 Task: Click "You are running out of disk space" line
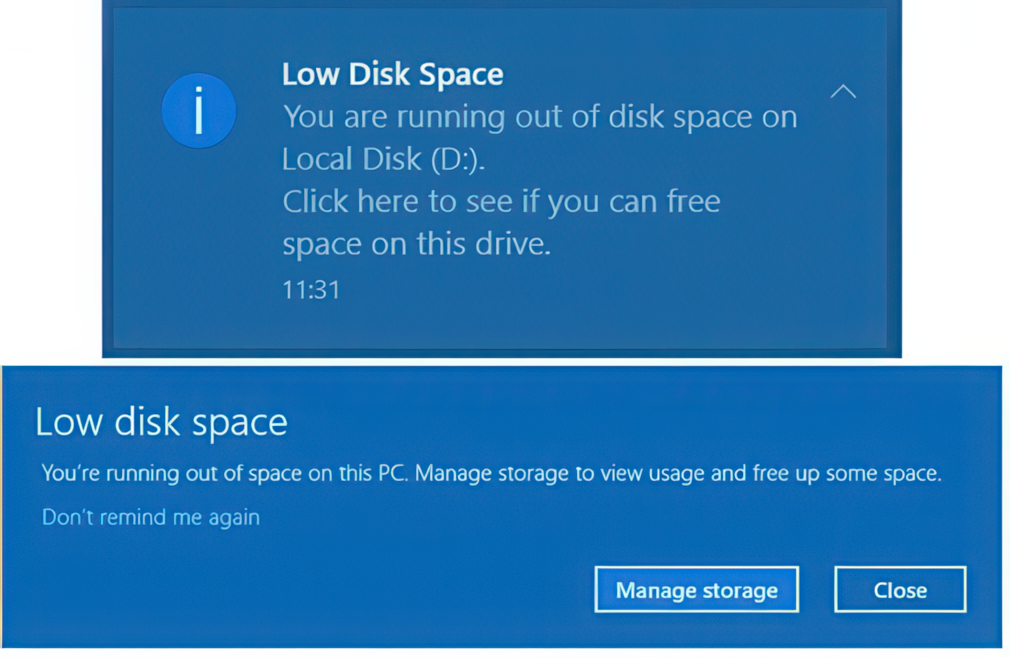[x=539, y=117]
